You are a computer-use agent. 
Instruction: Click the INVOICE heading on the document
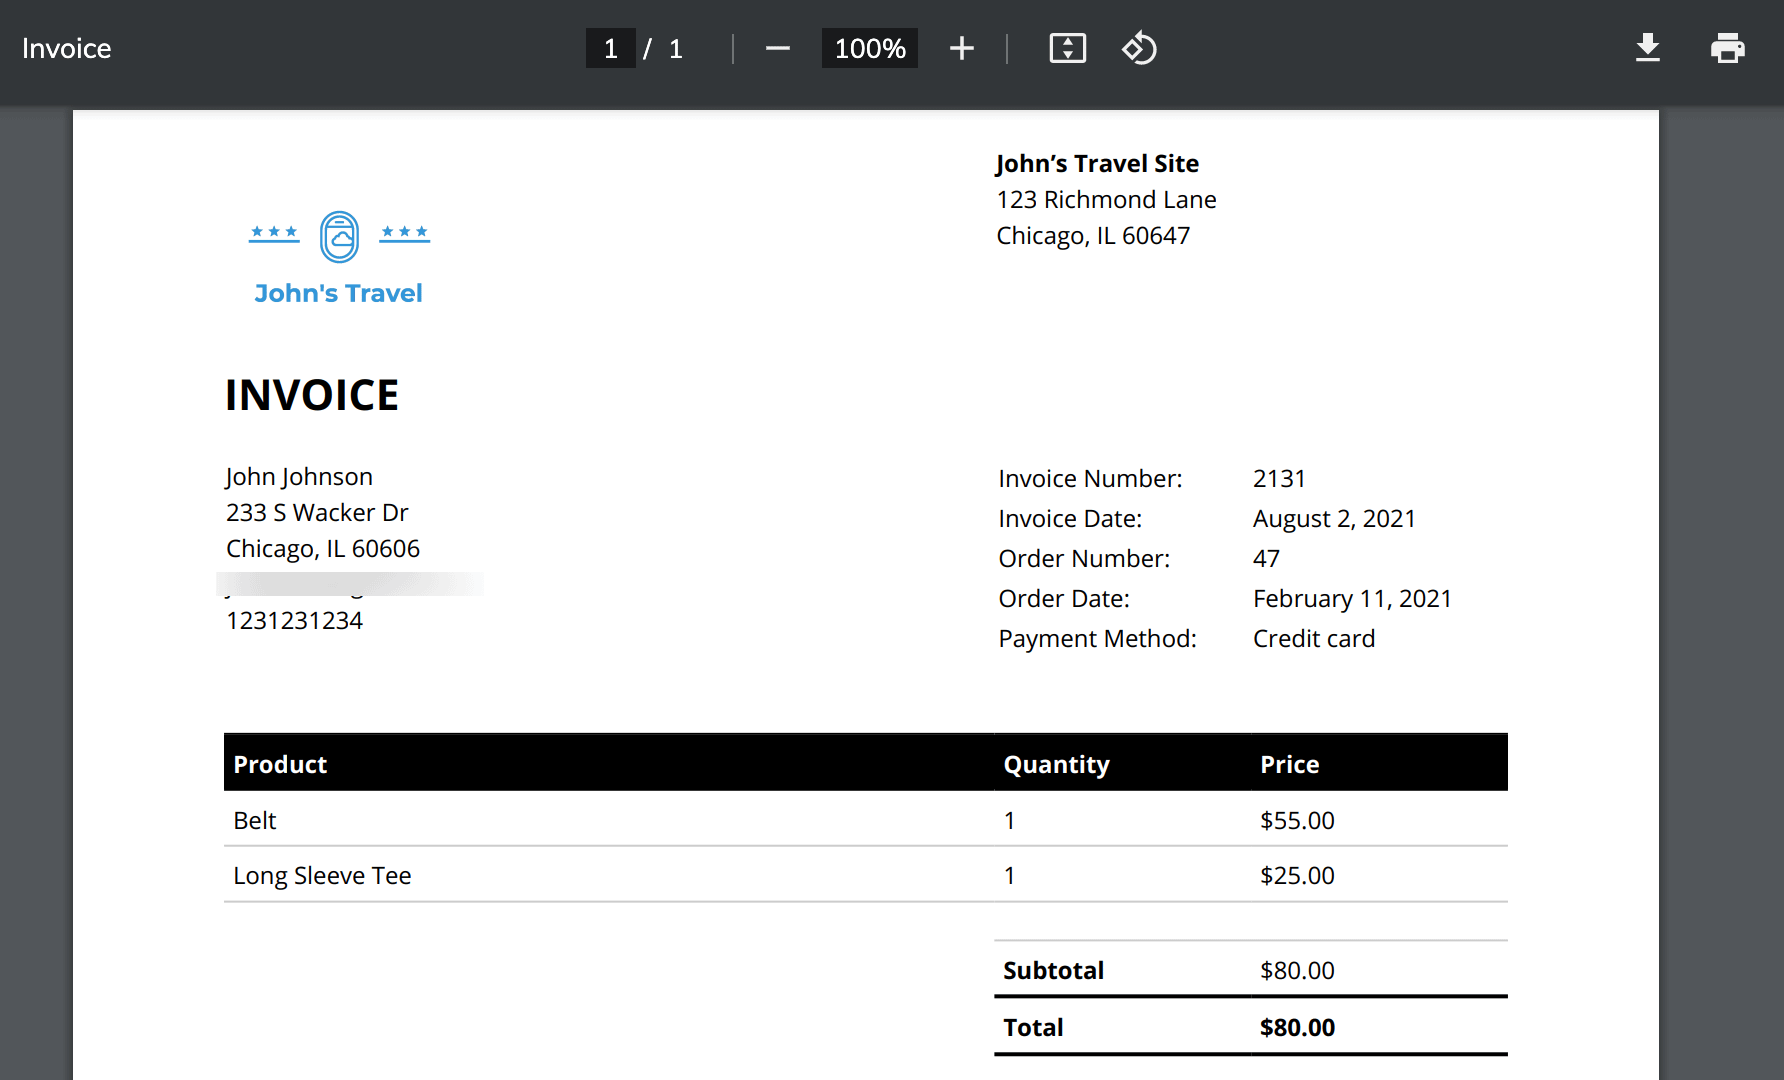pyautogui.click(x=313, y=394)
